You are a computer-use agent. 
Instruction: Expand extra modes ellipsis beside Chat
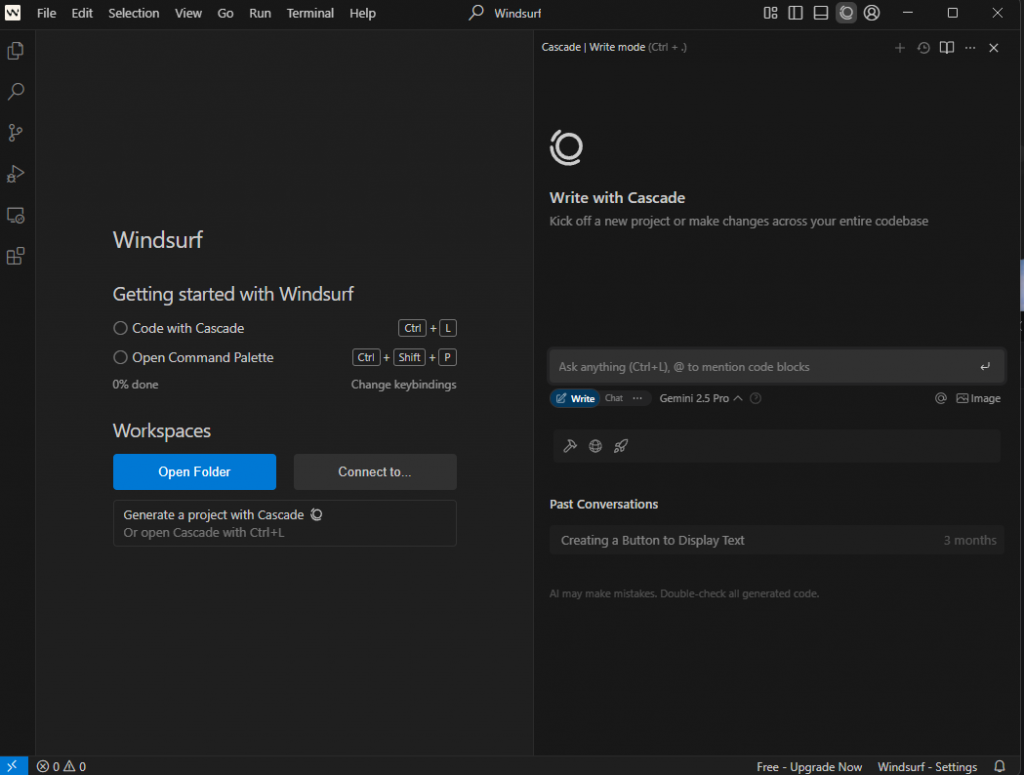point(637,398)
